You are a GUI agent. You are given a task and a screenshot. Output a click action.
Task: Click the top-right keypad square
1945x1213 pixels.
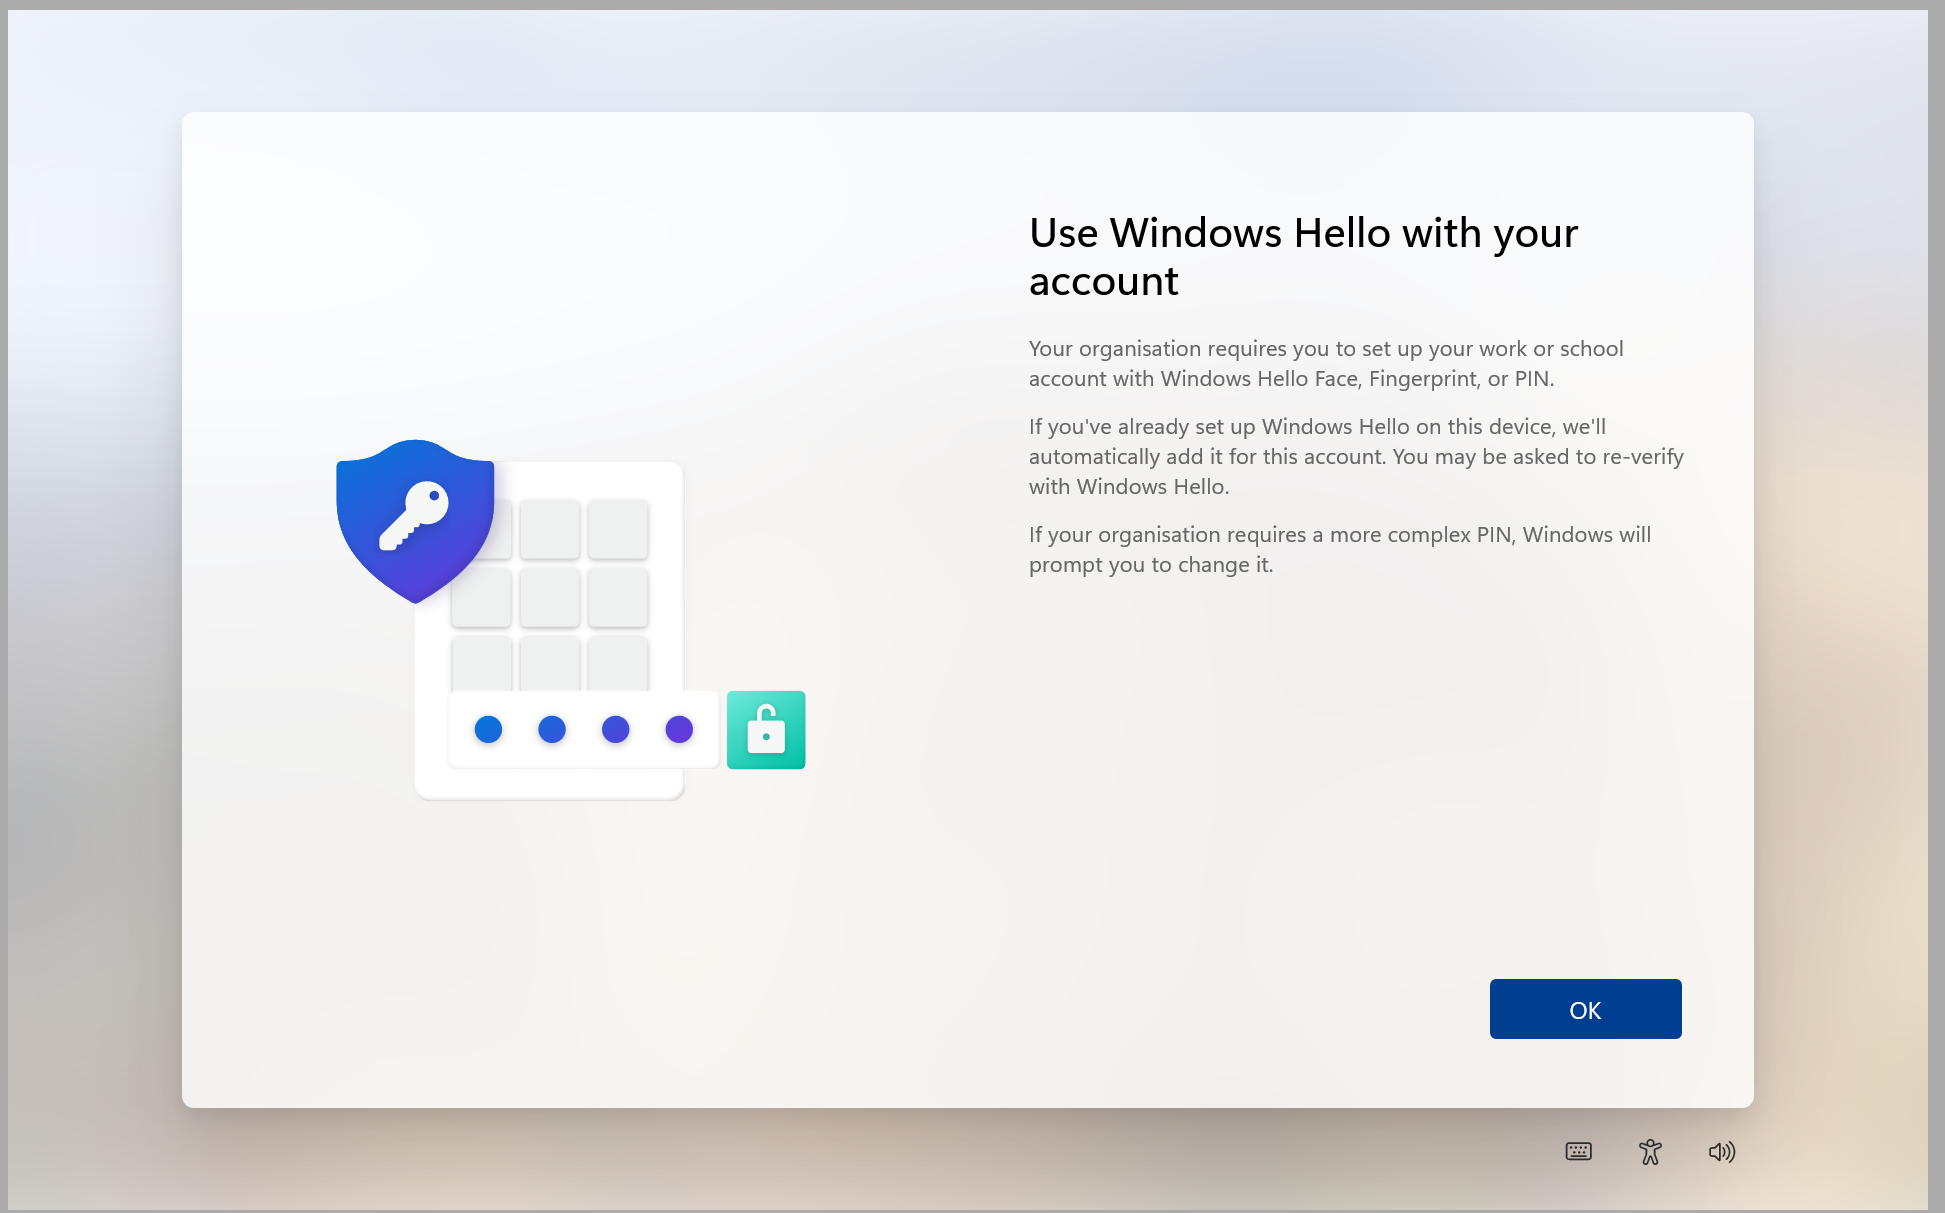point(618,529)
